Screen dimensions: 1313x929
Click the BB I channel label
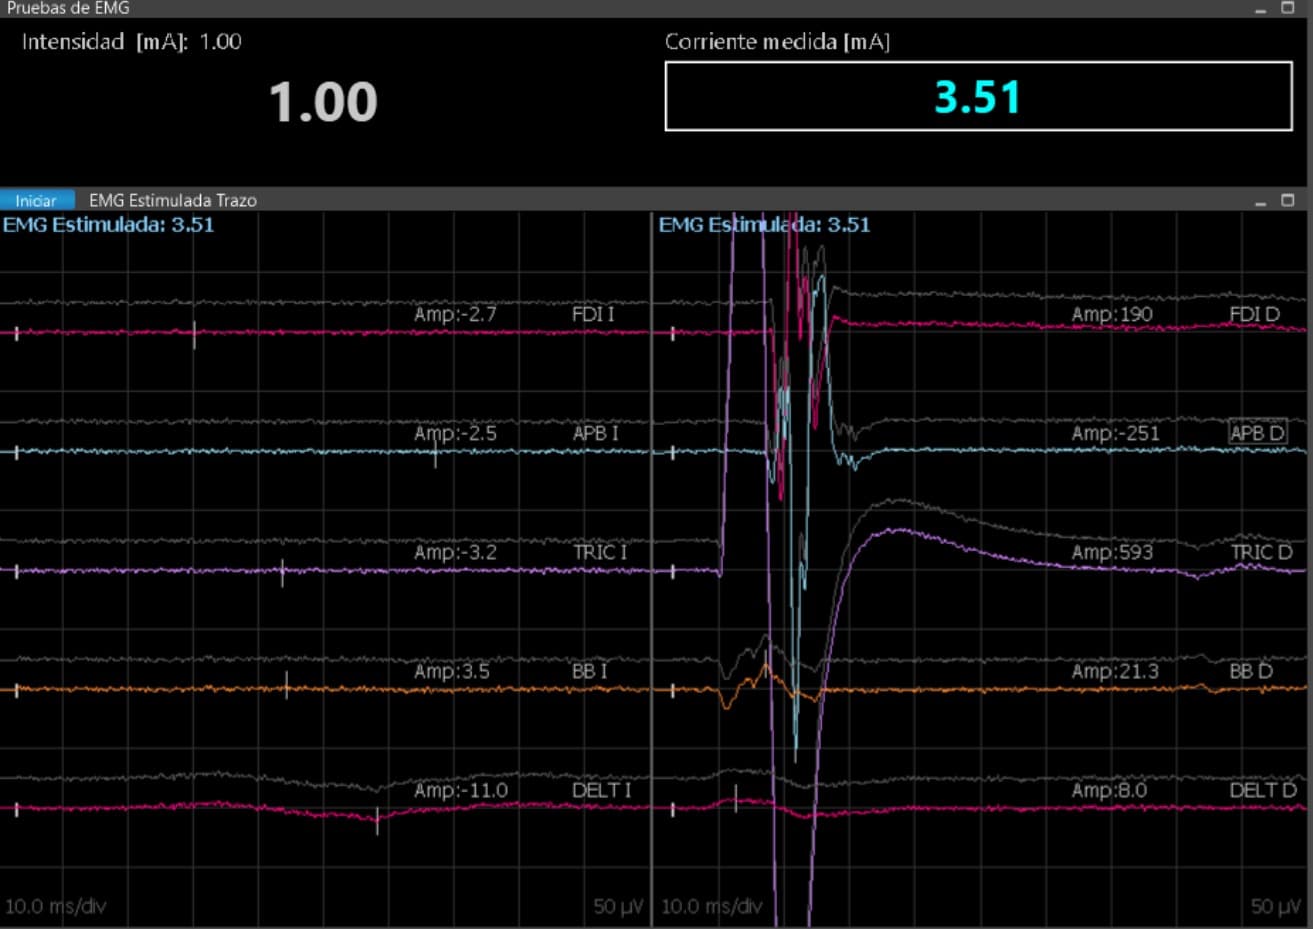tap(589, 671)
